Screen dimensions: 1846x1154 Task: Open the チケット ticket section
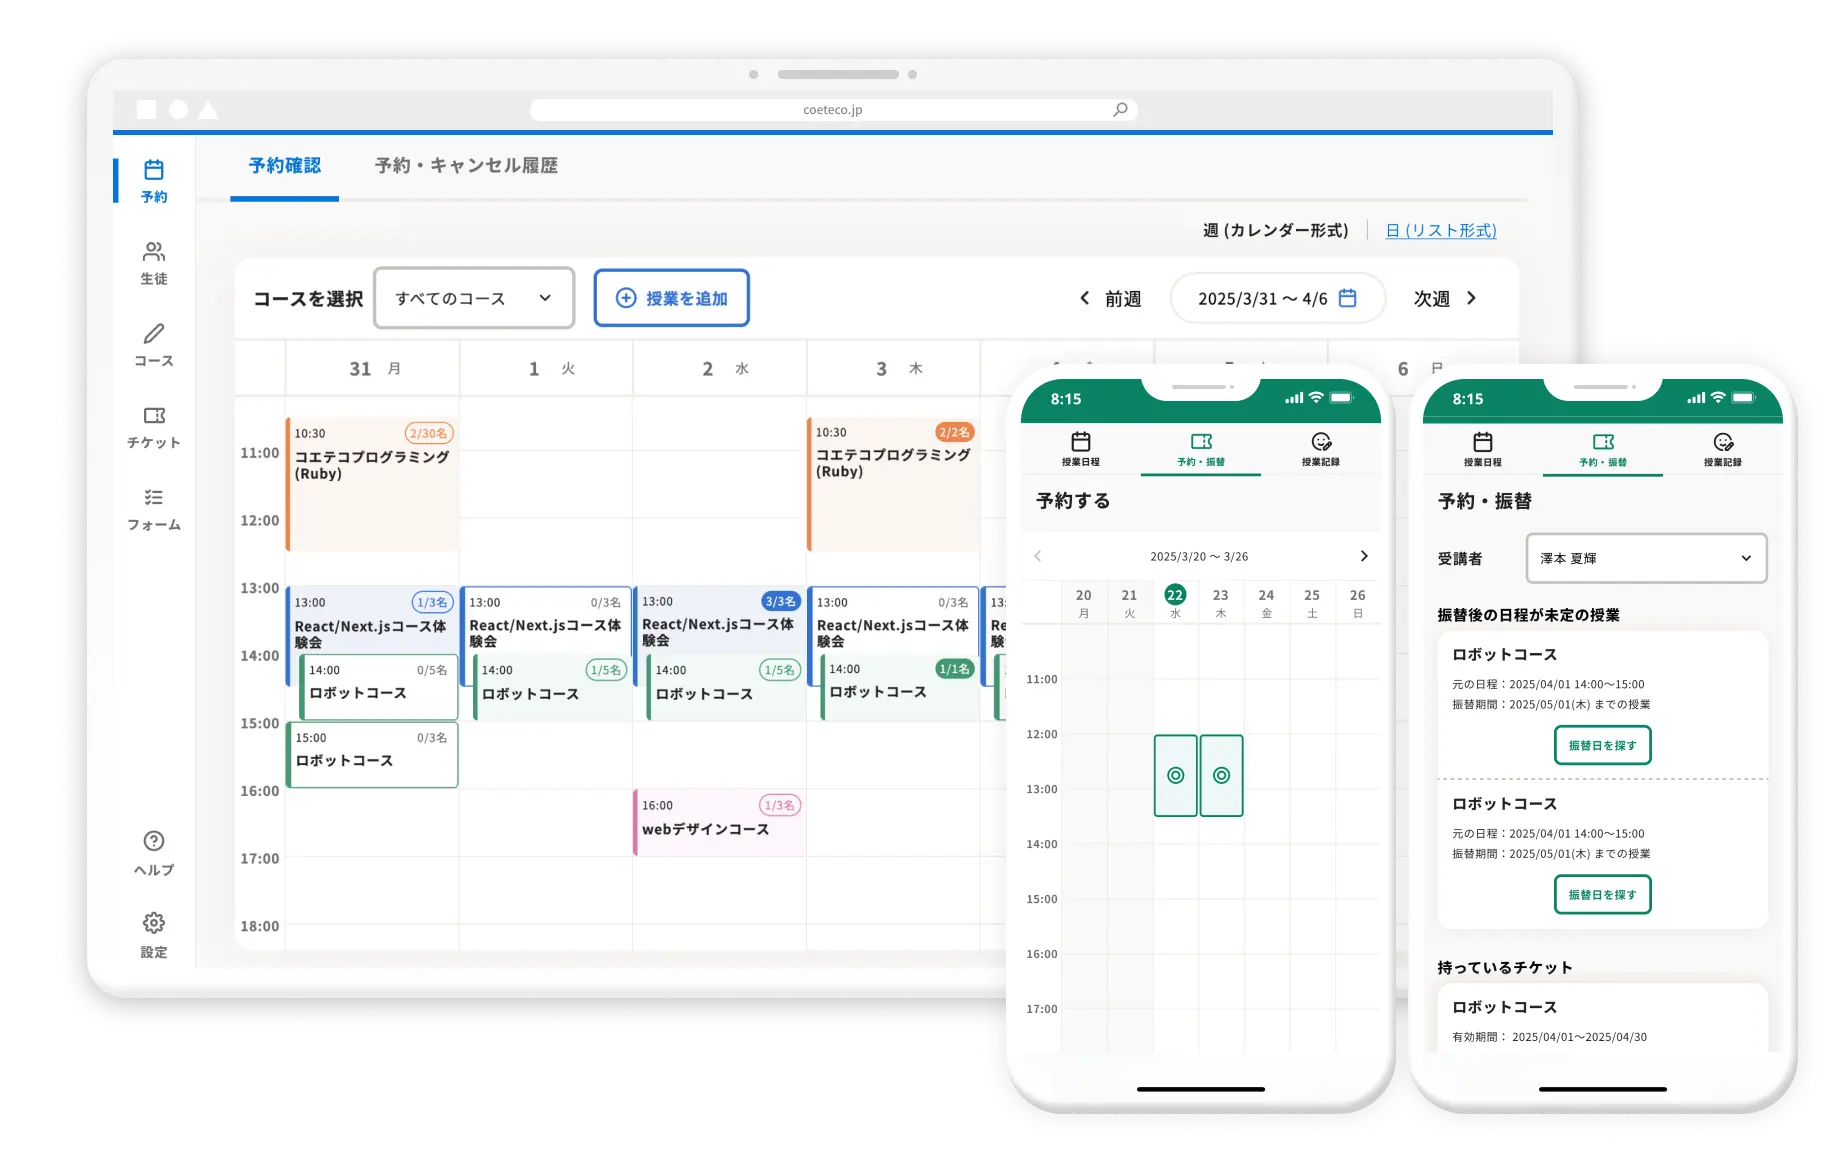pyautogui.click(x=153, y=416)
